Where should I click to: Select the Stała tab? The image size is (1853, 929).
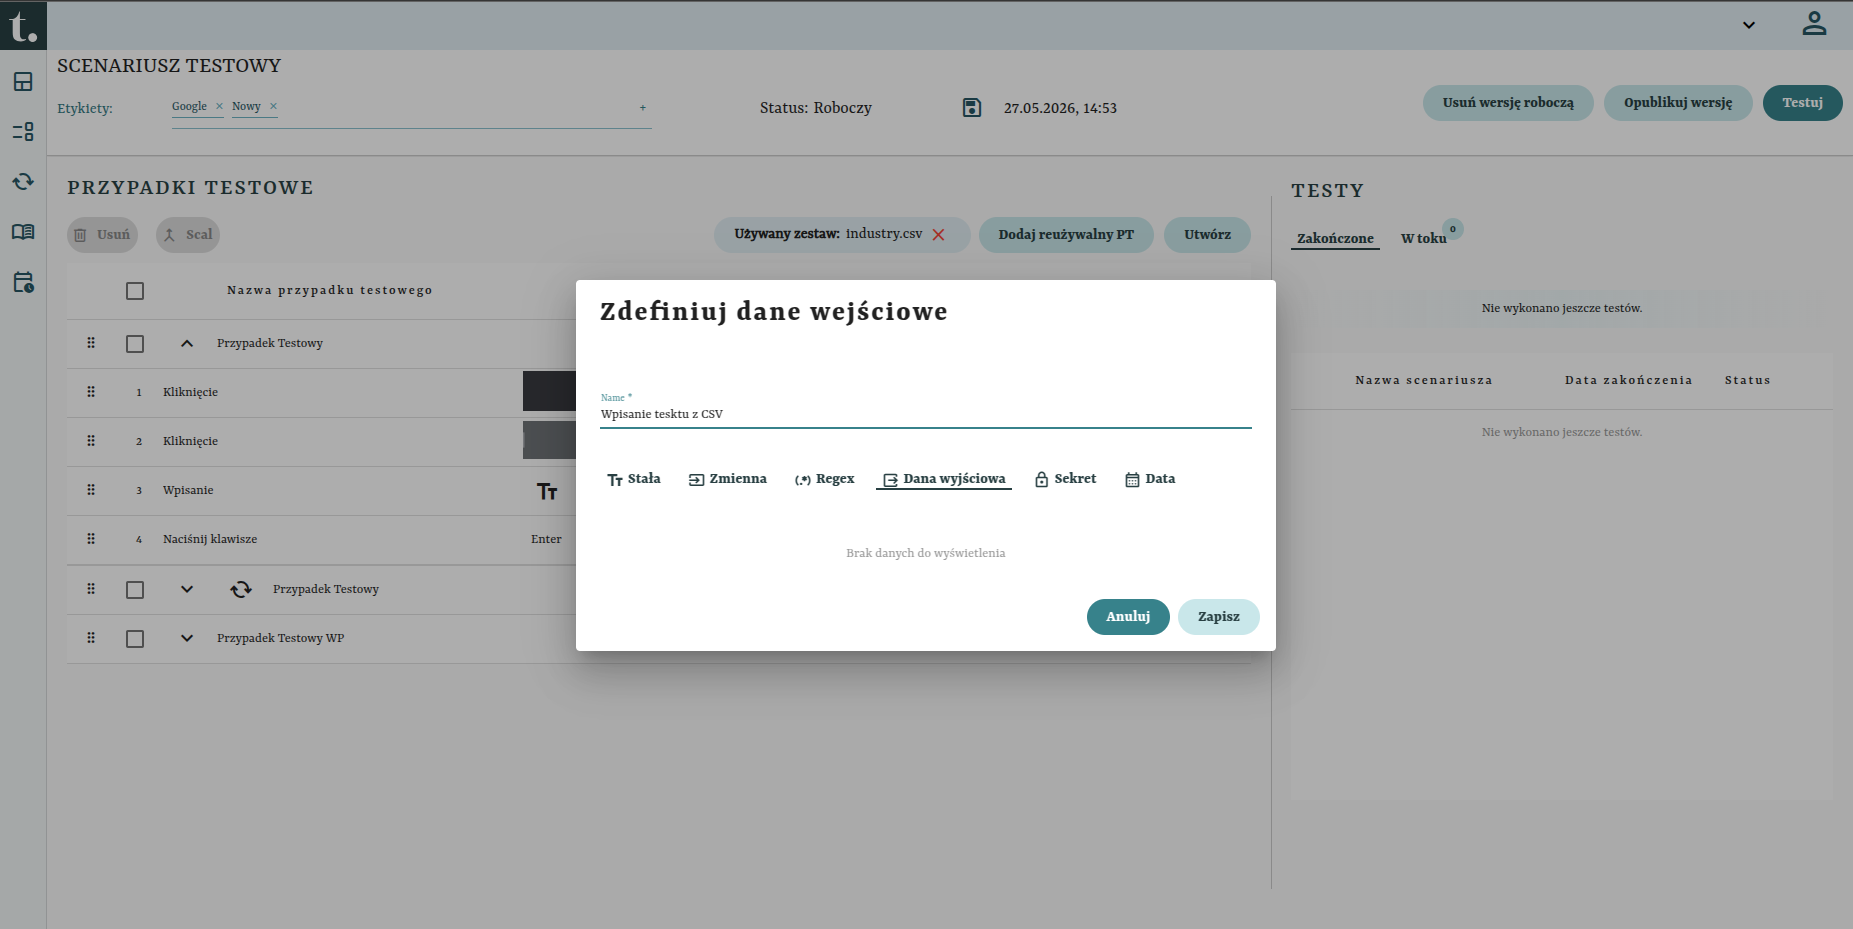634,479
